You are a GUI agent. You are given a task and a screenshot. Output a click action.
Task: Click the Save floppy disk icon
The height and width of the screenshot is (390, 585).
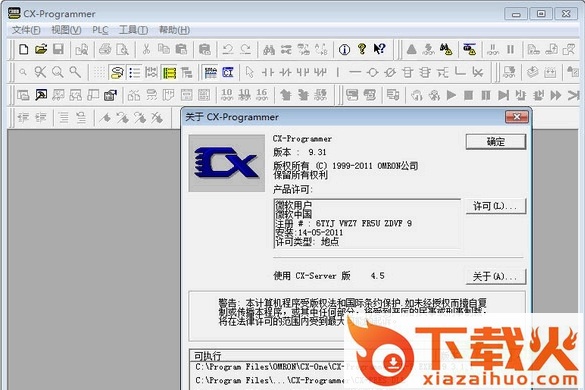[x=58, y=49]
